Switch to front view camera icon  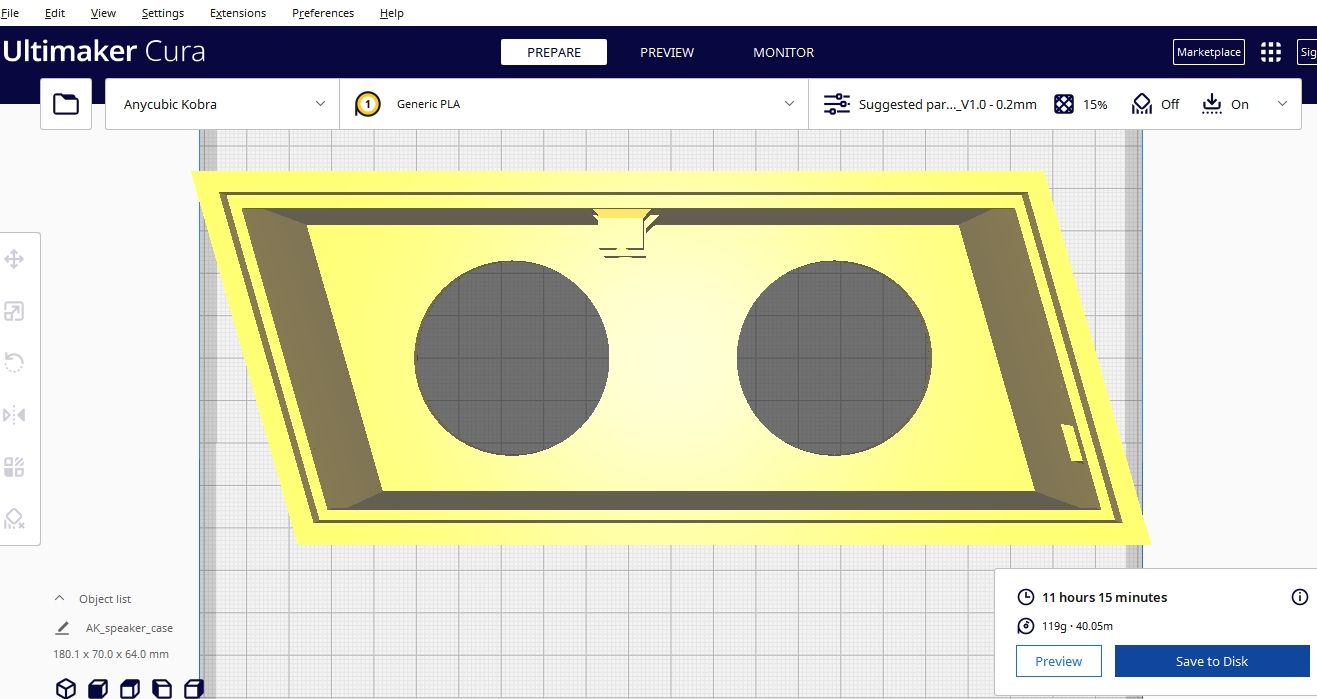(98, 688)
